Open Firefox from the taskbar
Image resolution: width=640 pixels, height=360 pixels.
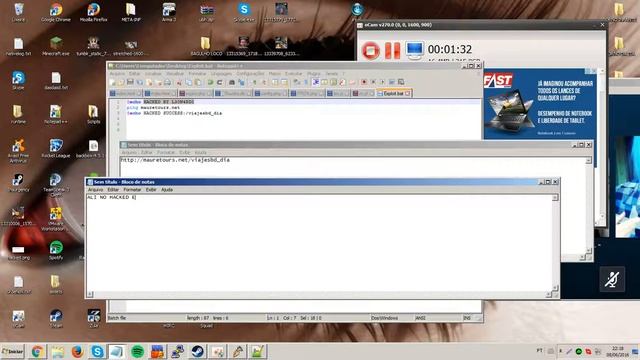78,351
